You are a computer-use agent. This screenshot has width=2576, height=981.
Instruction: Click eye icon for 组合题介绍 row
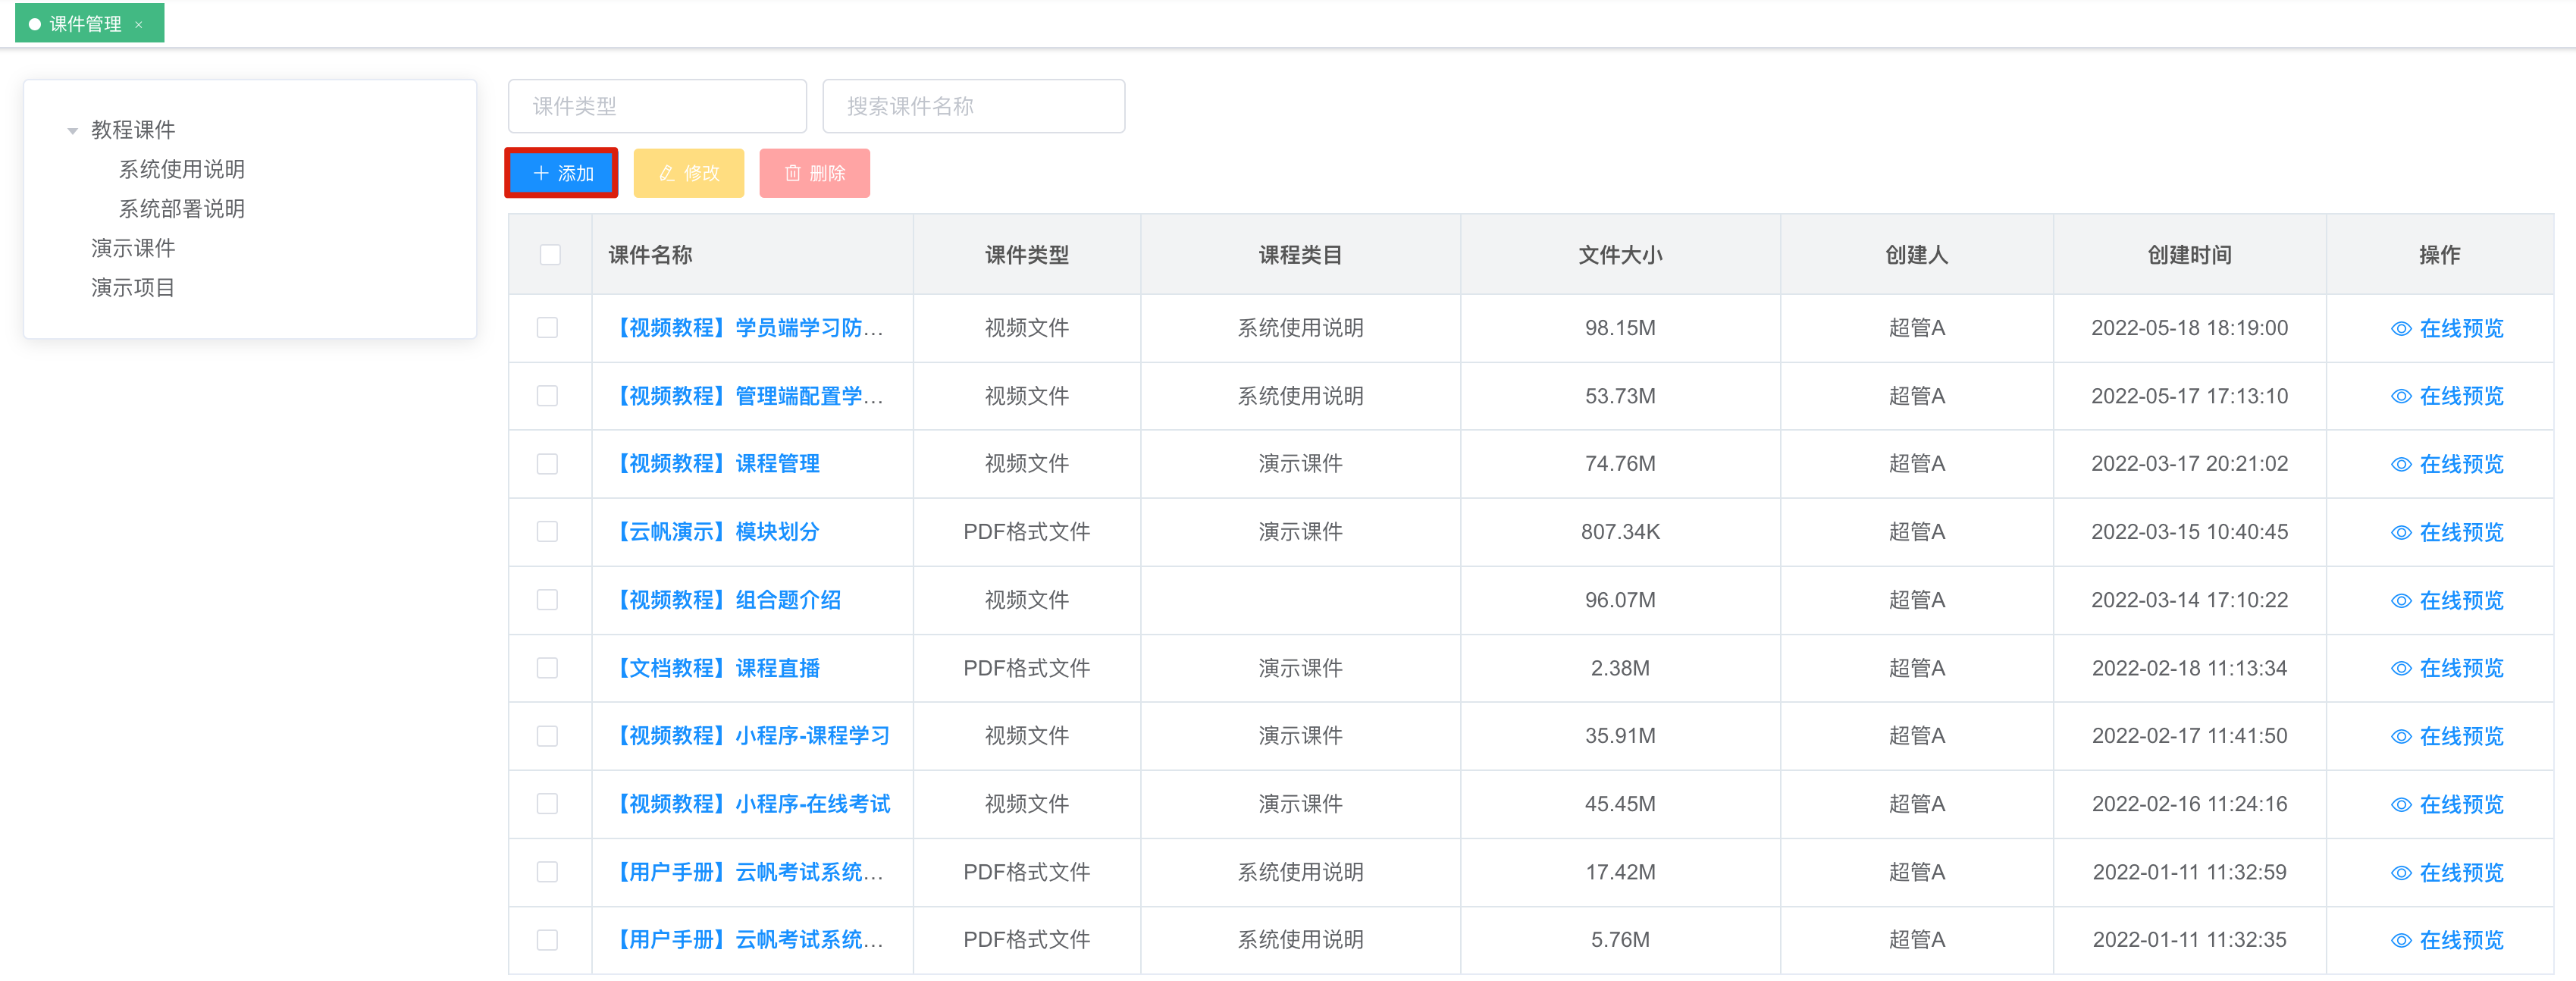click(x=2400, y=600)
